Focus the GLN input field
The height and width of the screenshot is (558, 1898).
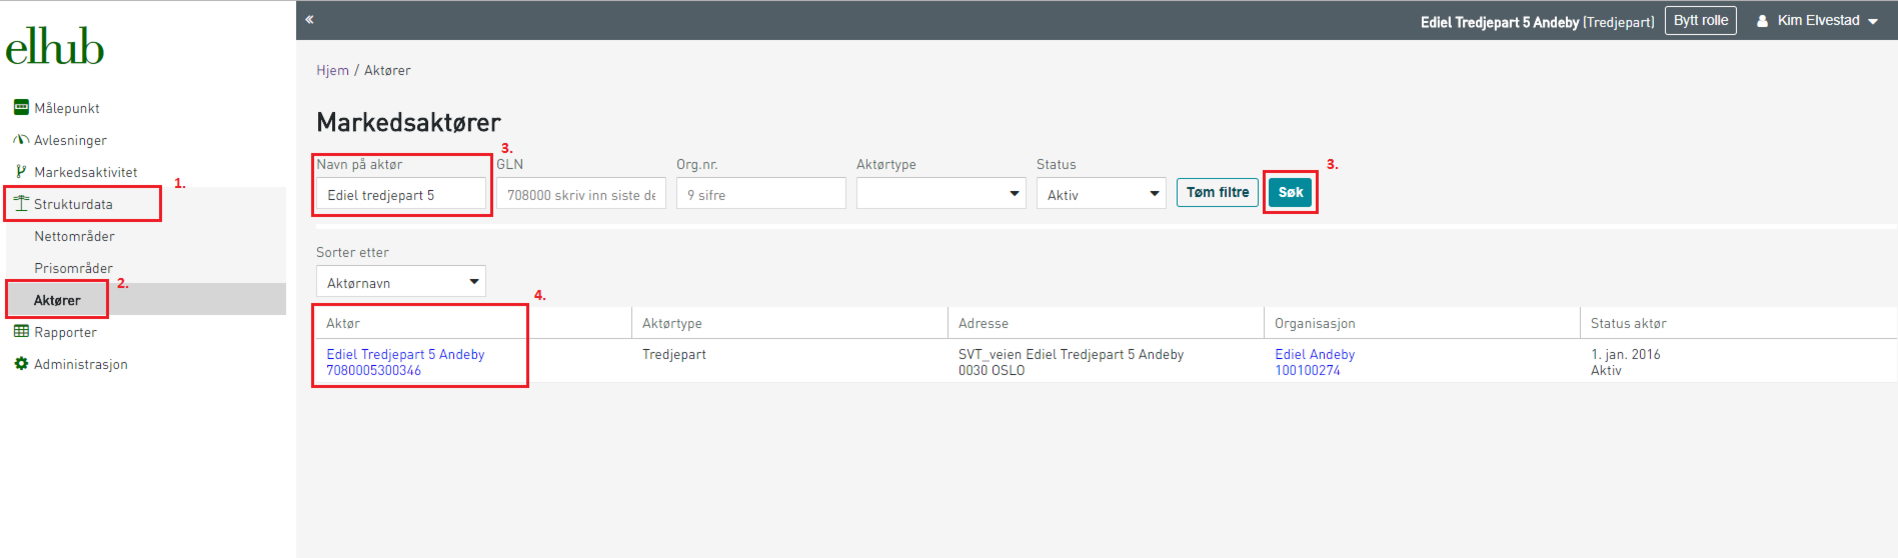581,194
